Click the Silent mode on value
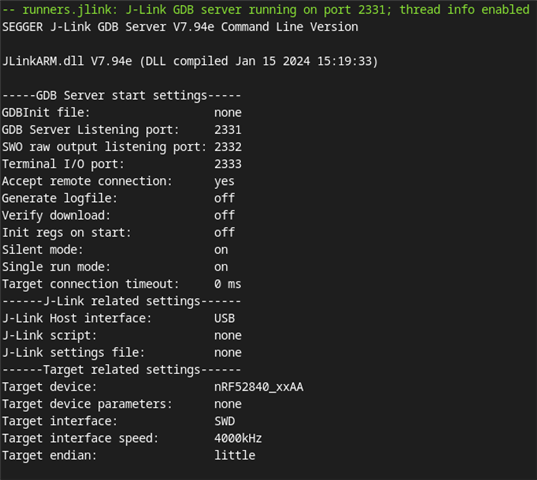 pos(221,250)
